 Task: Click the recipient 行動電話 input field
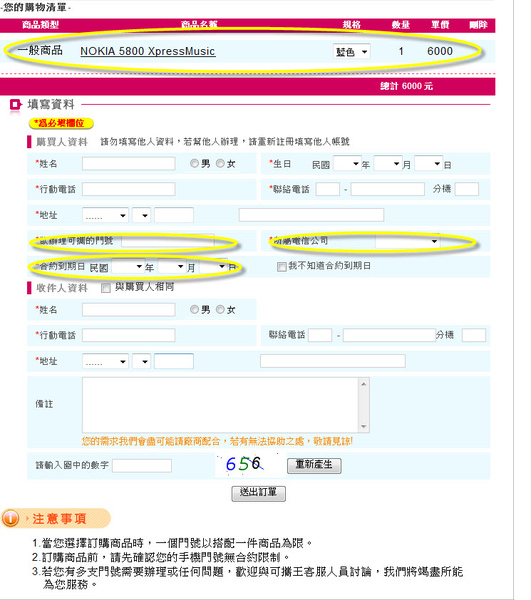point(129,335)
